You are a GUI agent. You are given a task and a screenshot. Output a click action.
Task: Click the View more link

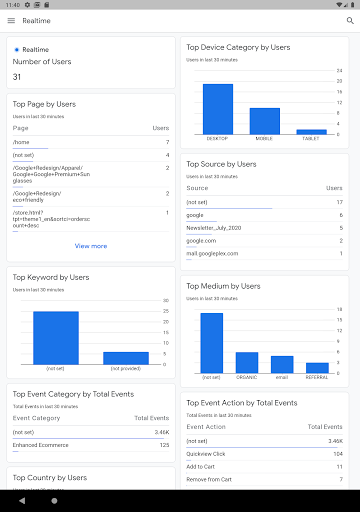point(91,246)
